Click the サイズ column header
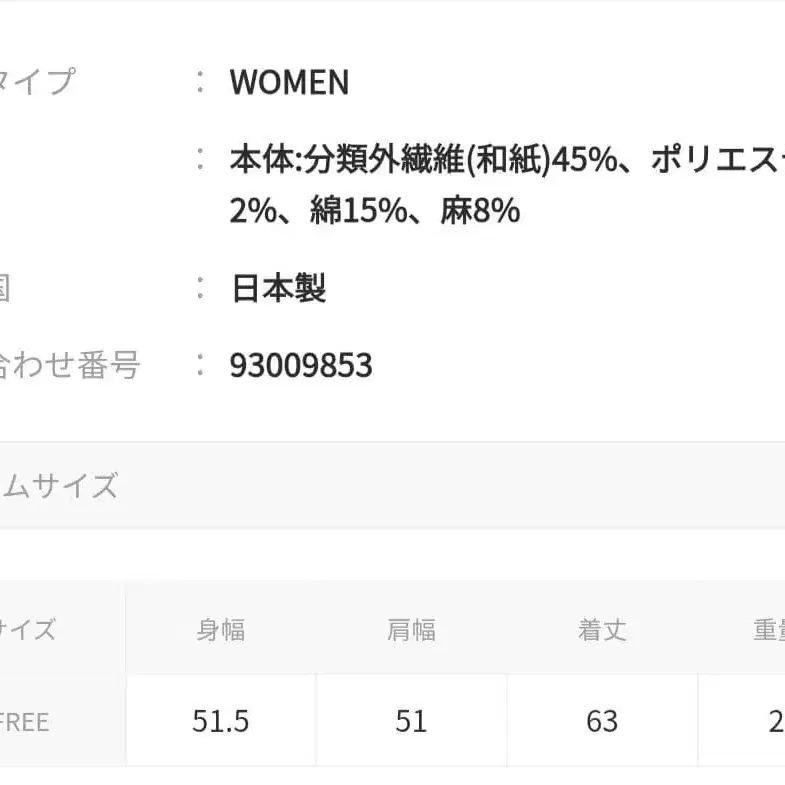The image size is (785, 785). [28, 630]
